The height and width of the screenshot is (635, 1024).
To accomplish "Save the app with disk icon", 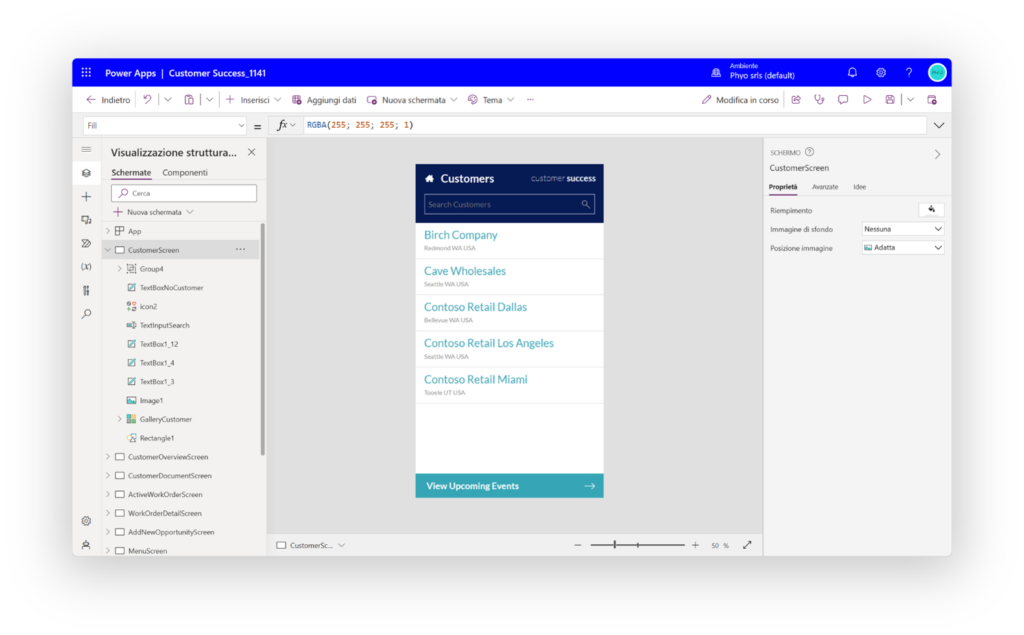I will (x=889, y=99).
